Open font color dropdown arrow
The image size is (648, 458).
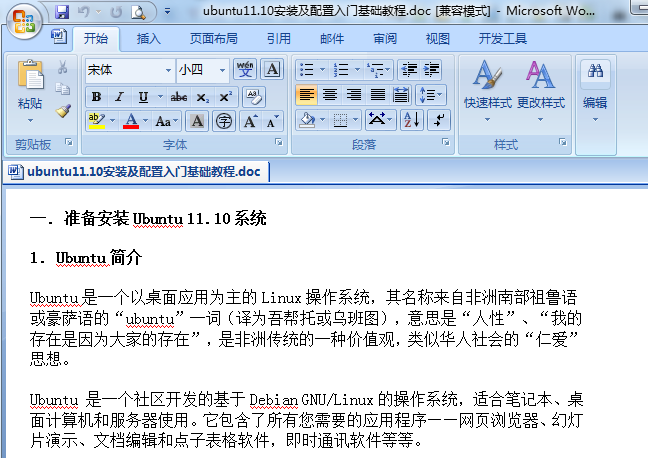[145, 121]
